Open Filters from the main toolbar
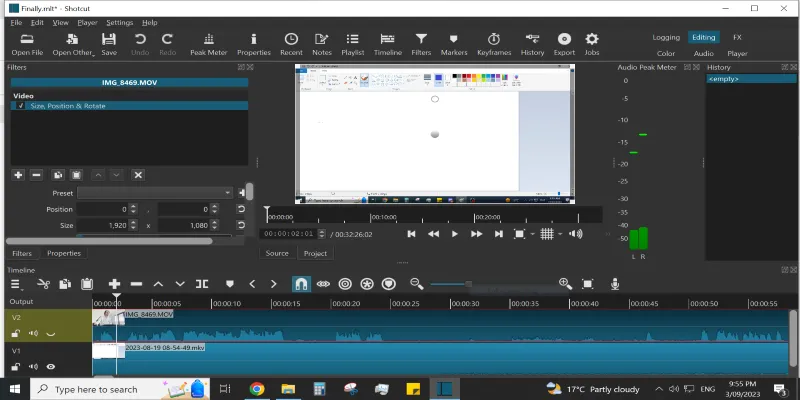 click(421, 44)
